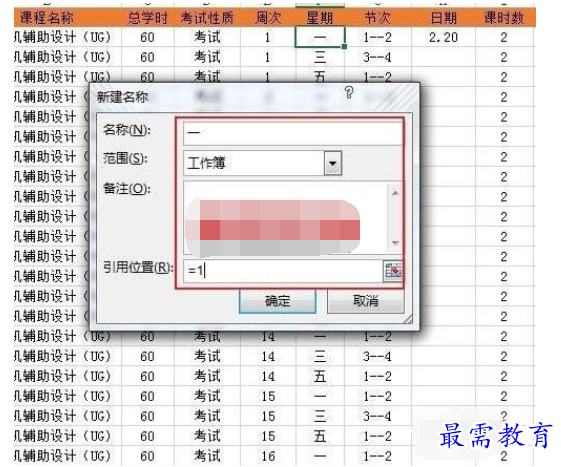Select 节次 cell 3--4 in week 15 row
This screenshot has width=561, height=467.
click(377, 416)
